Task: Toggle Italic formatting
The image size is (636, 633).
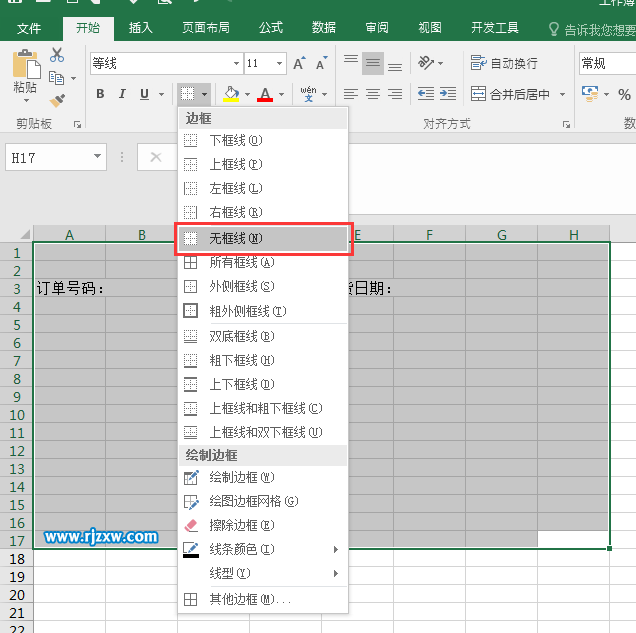Action: (x=122, y=94)
